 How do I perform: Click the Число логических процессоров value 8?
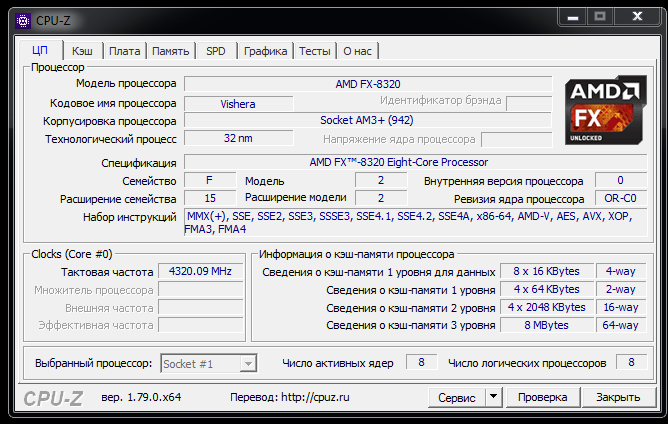(631, 362)
